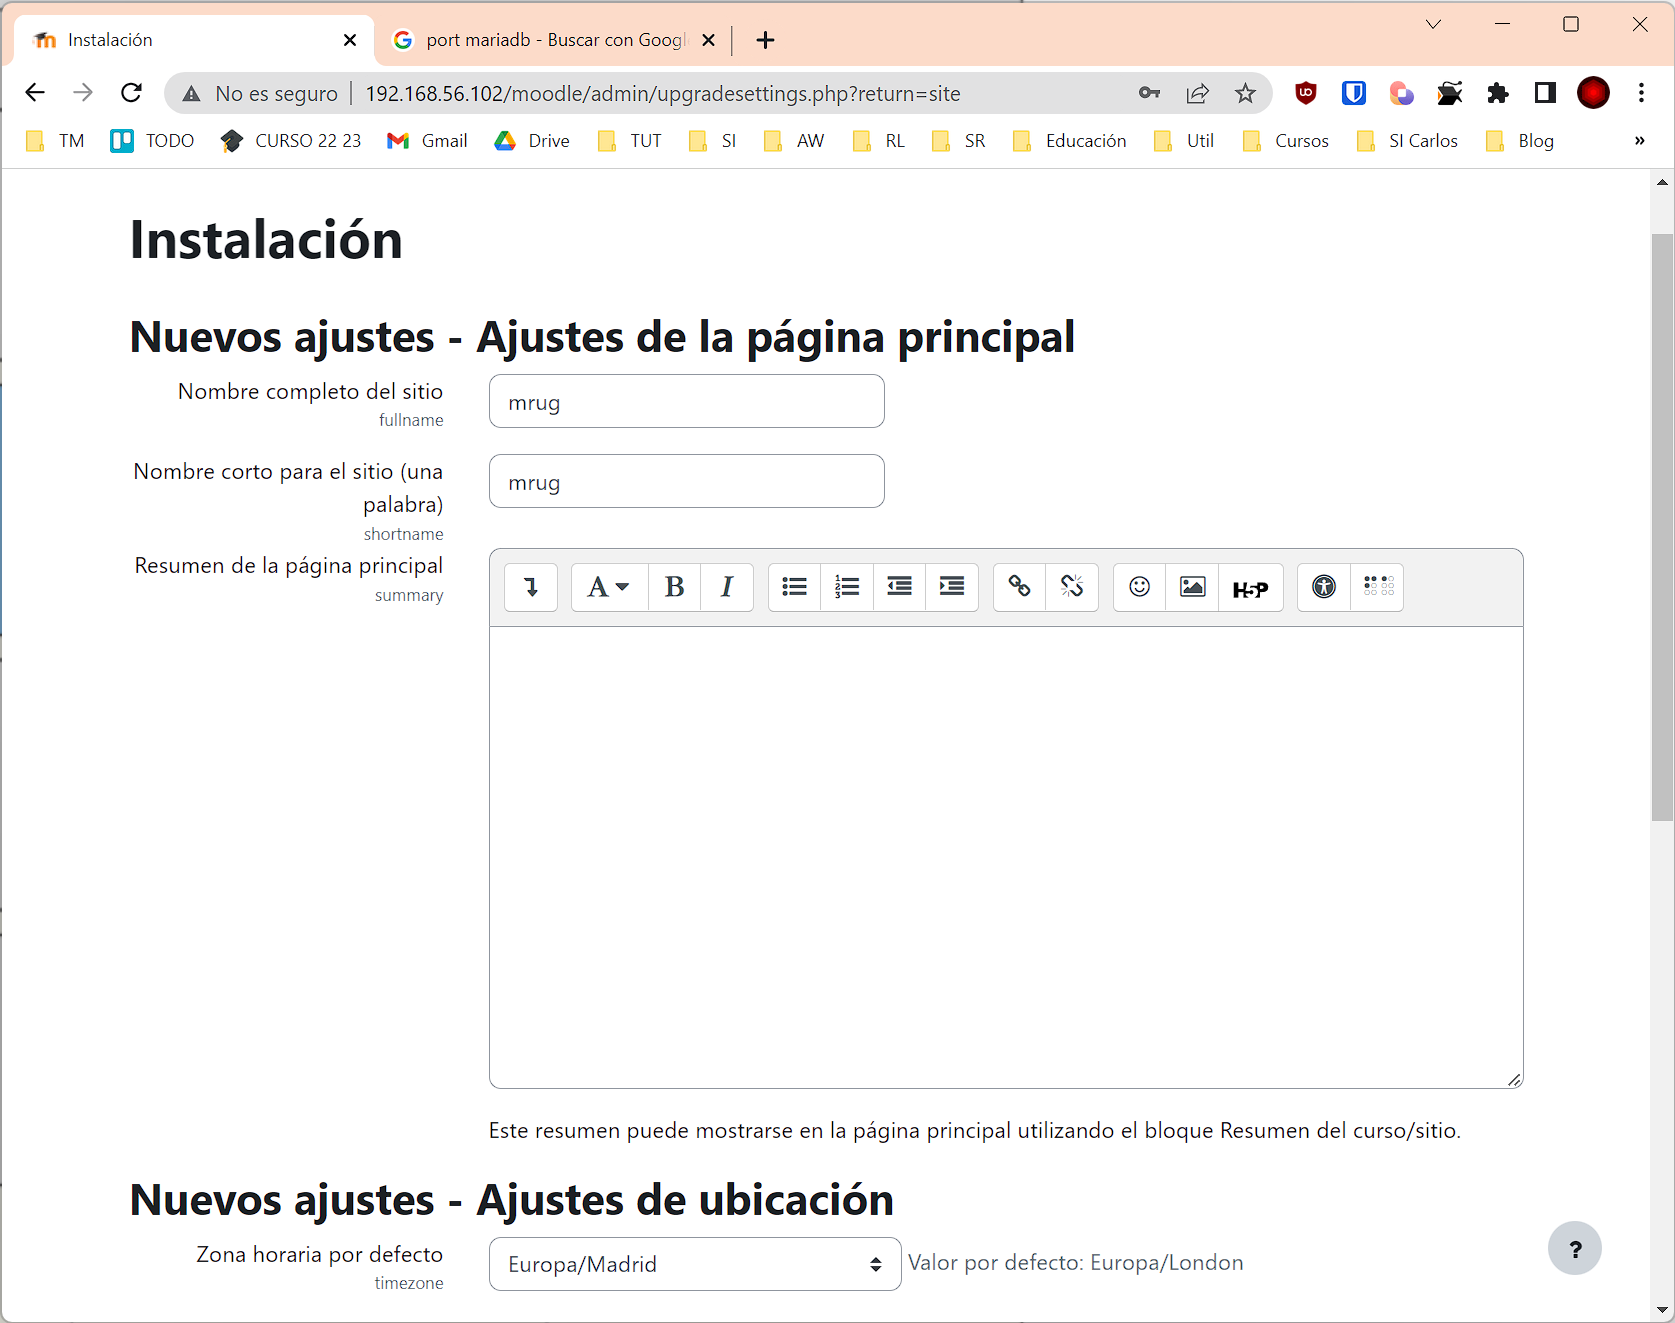Open the paragraph styles dropdown
This screenshot has height=1323, width=1675.
pyautogui.click(x=608, y=587)
